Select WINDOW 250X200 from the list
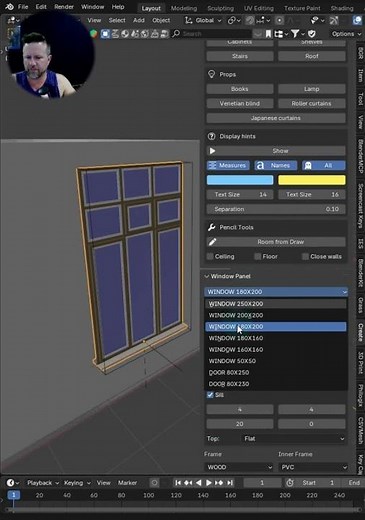The width and height of the screenshot is (365, 520). click(276, 304)
